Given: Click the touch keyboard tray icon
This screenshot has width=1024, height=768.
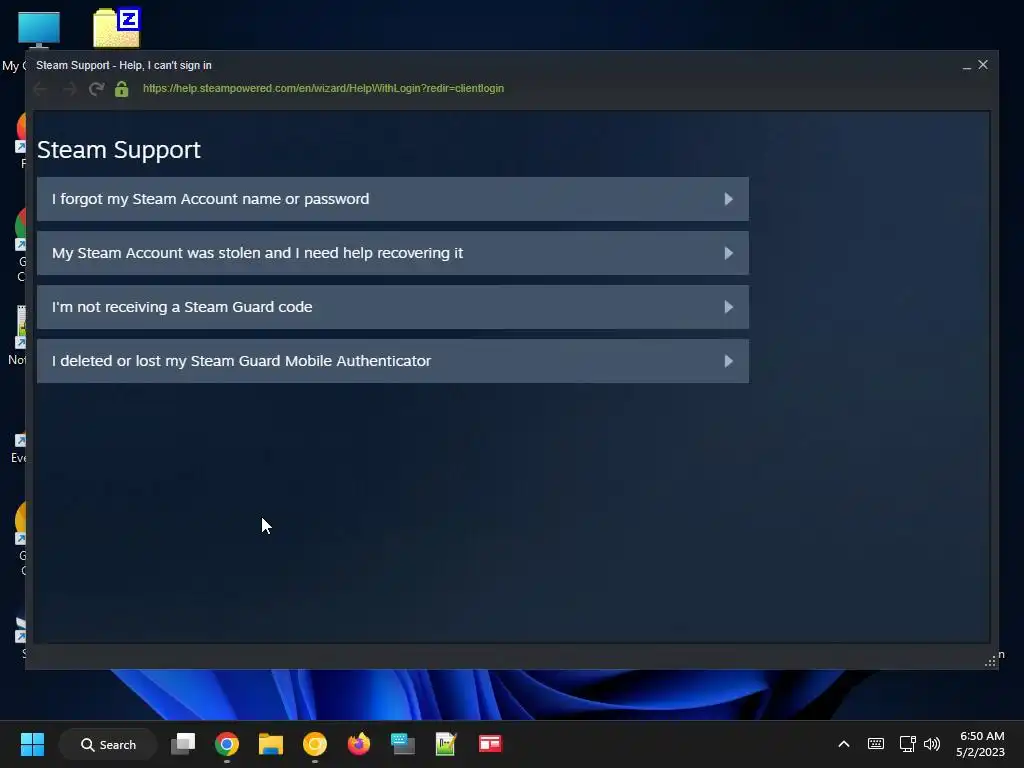Looking at the screenshot, I should [876, 744].
